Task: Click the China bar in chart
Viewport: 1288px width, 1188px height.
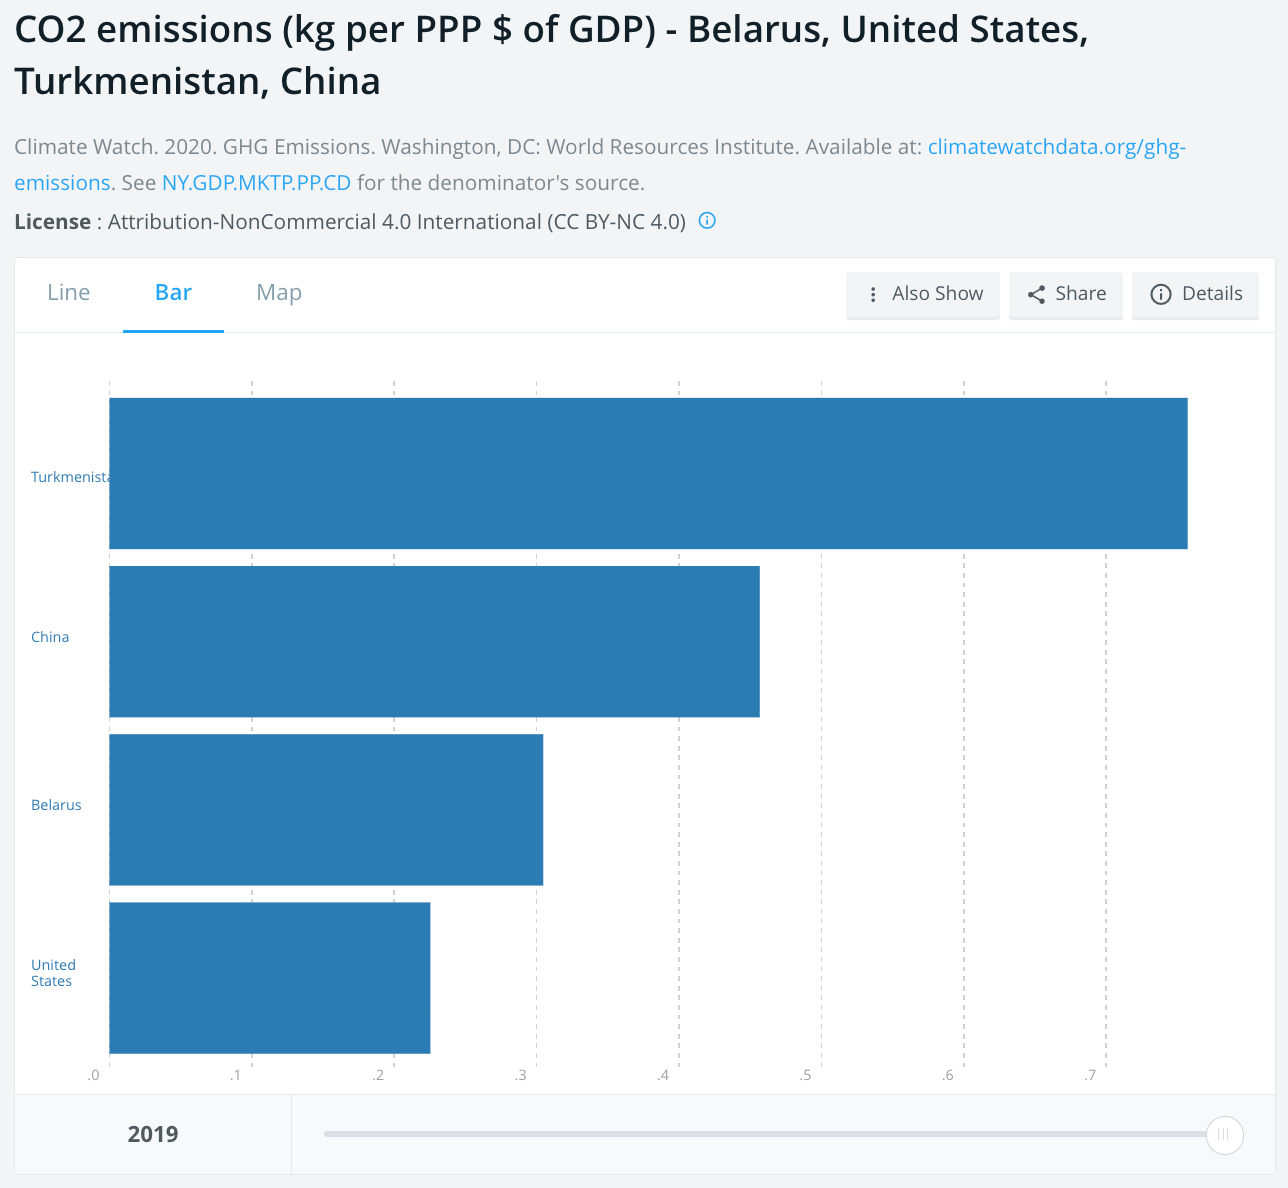Action: coord(434,641)
